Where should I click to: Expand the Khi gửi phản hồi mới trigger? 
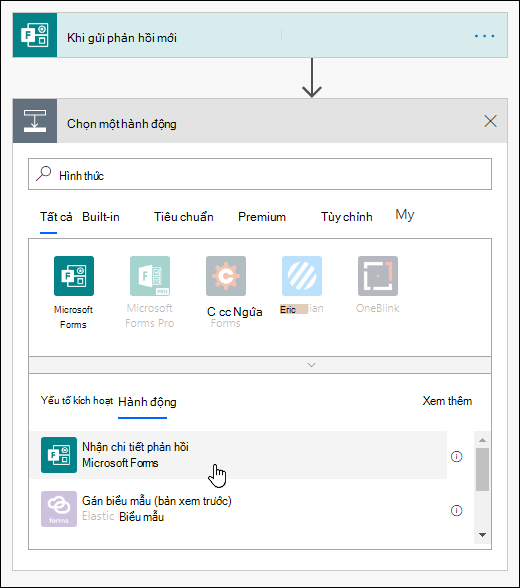[x=260, y=35]
